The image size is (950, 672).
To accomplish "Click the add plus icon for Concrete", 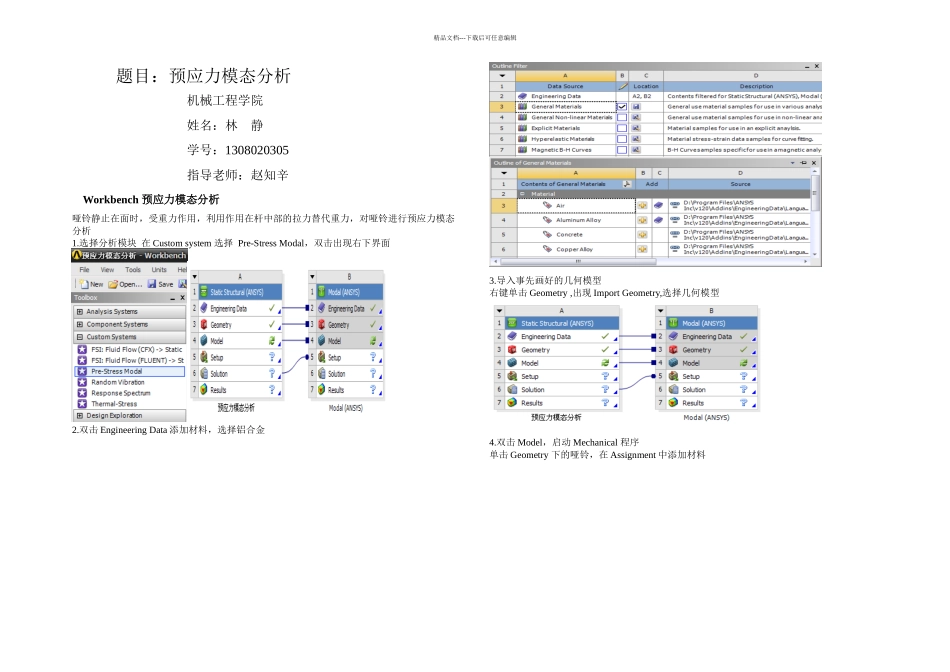I will click(x=643, y=235).
